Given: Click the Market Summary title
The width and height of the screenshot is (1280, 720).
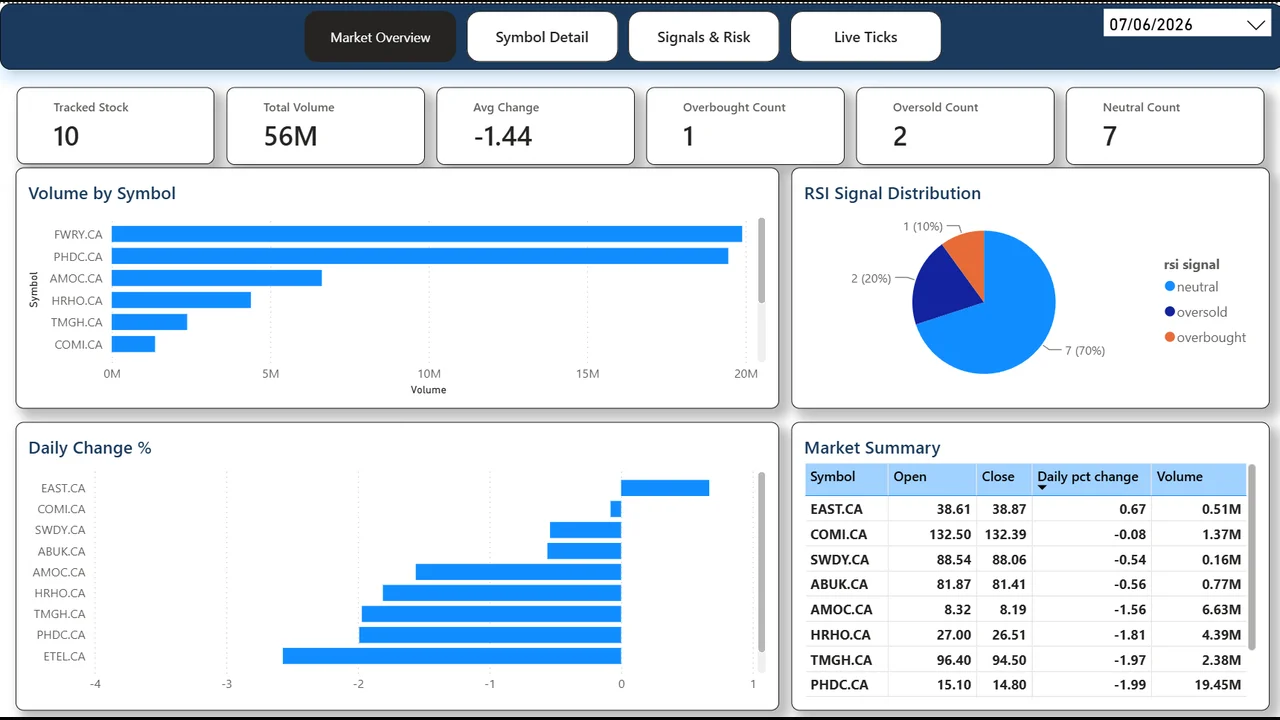Looking at the screenshot, I should click(x=872, y=448).
